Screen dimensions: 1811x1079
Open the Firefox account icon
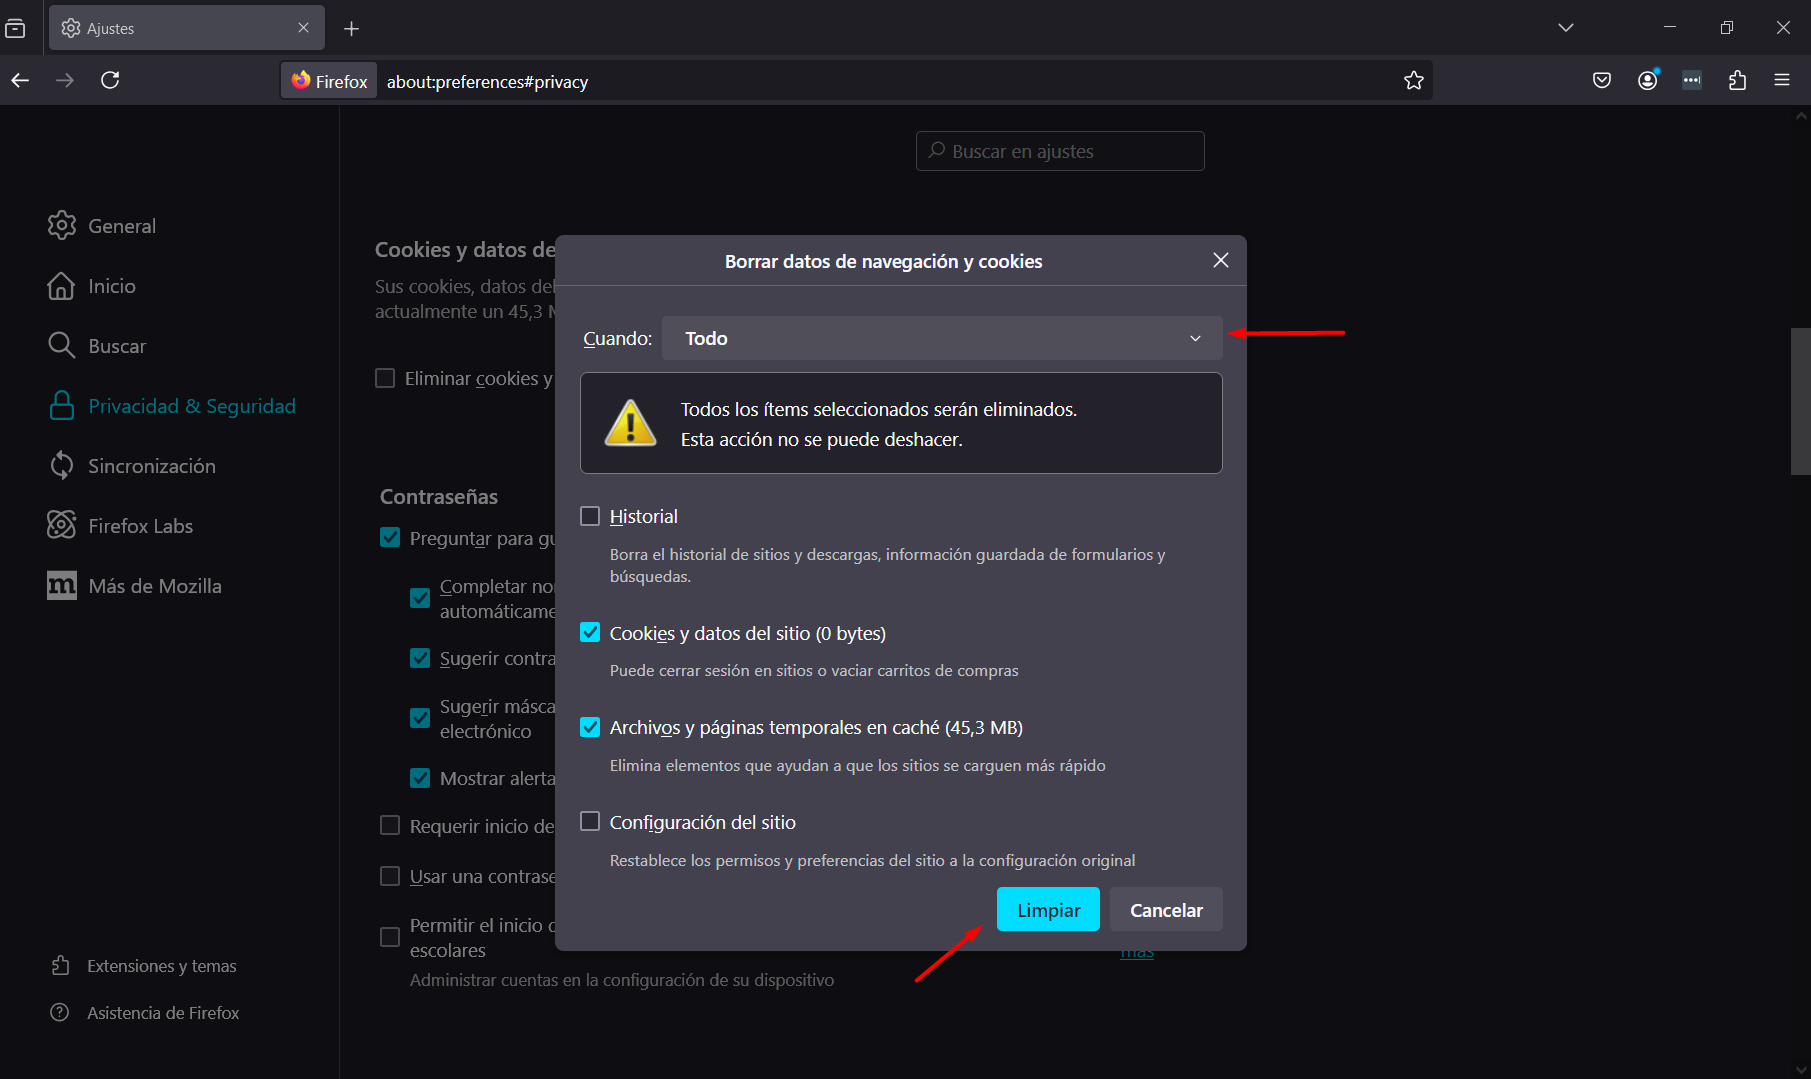pos(1648,80)
